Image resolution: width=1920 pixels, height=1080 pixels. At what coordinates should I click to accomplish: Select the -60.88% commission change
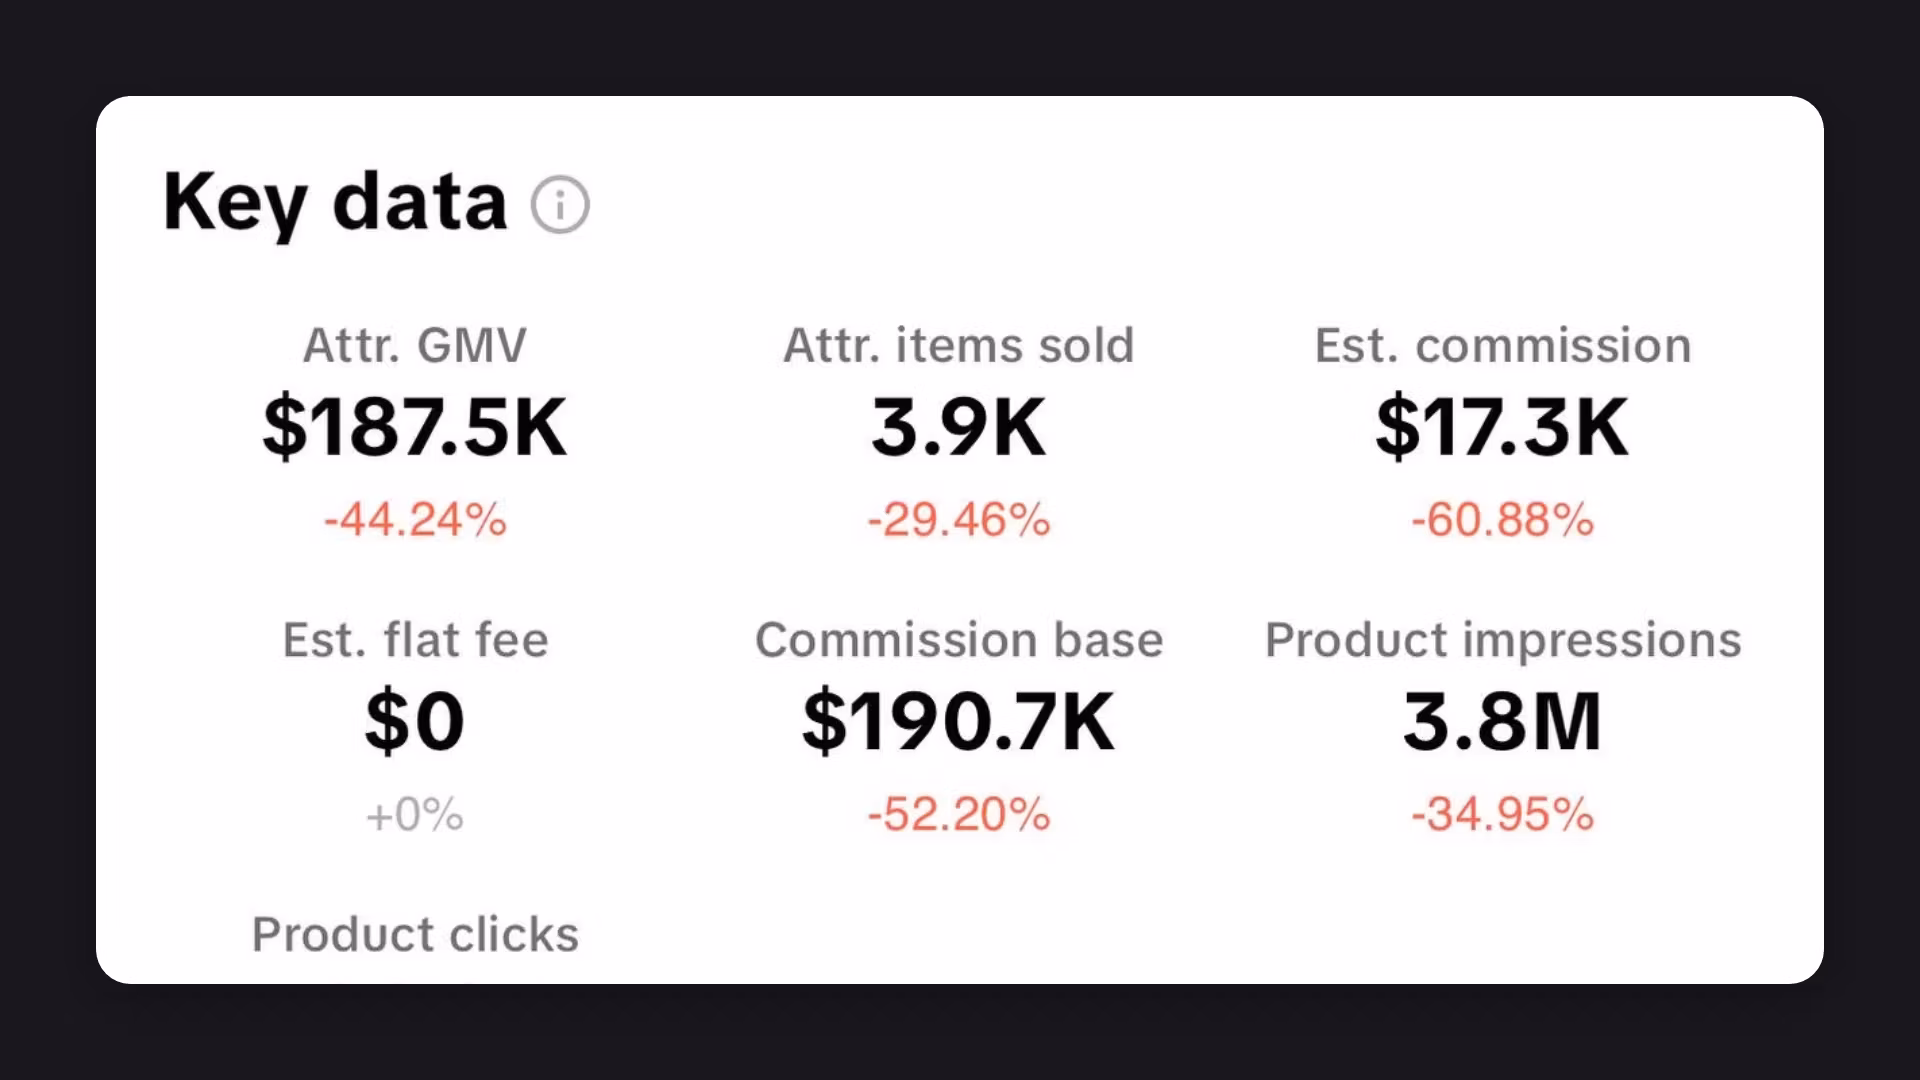[1503, 520]
